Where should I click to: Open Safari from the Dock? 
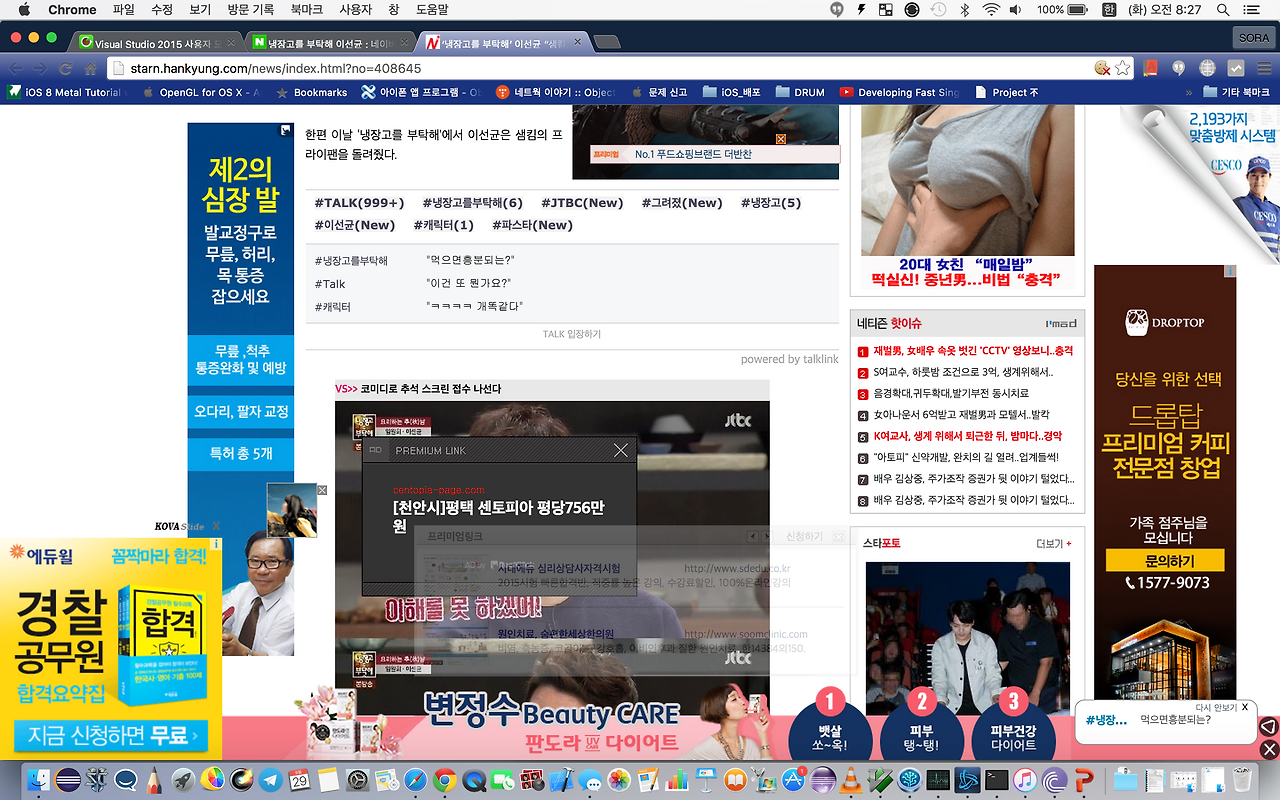[x=416, y=780]
